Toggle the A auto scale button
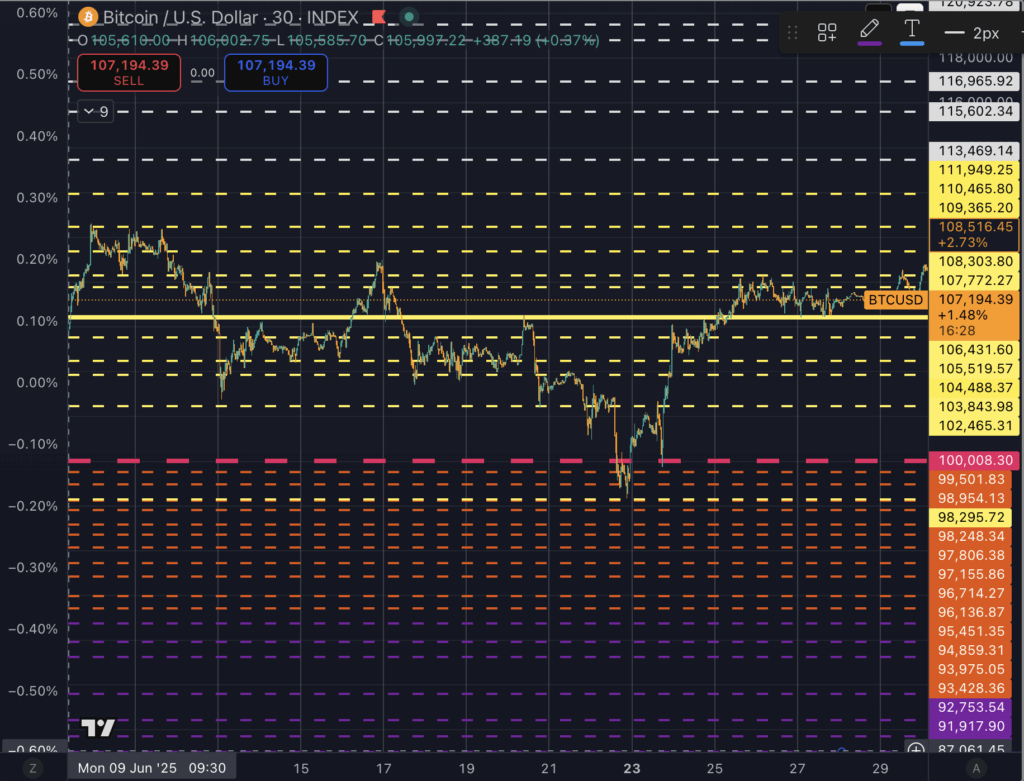This screenshot has height=781, width=1024. coord(974,769)
